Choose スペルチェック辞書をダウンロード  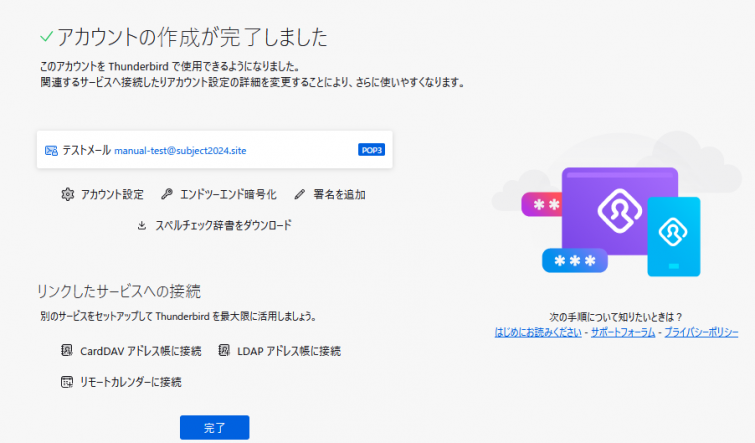(x=223, y=225)
